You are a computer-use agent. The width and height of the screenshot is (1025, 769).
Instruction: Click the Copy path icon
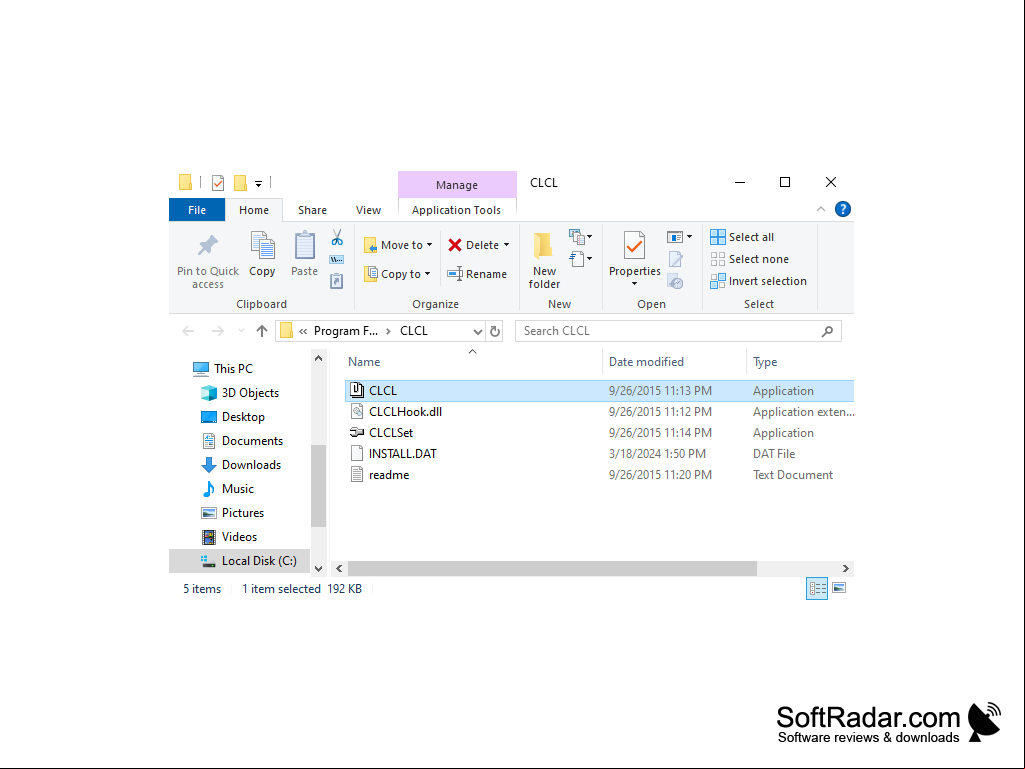(x=337, y=260)
